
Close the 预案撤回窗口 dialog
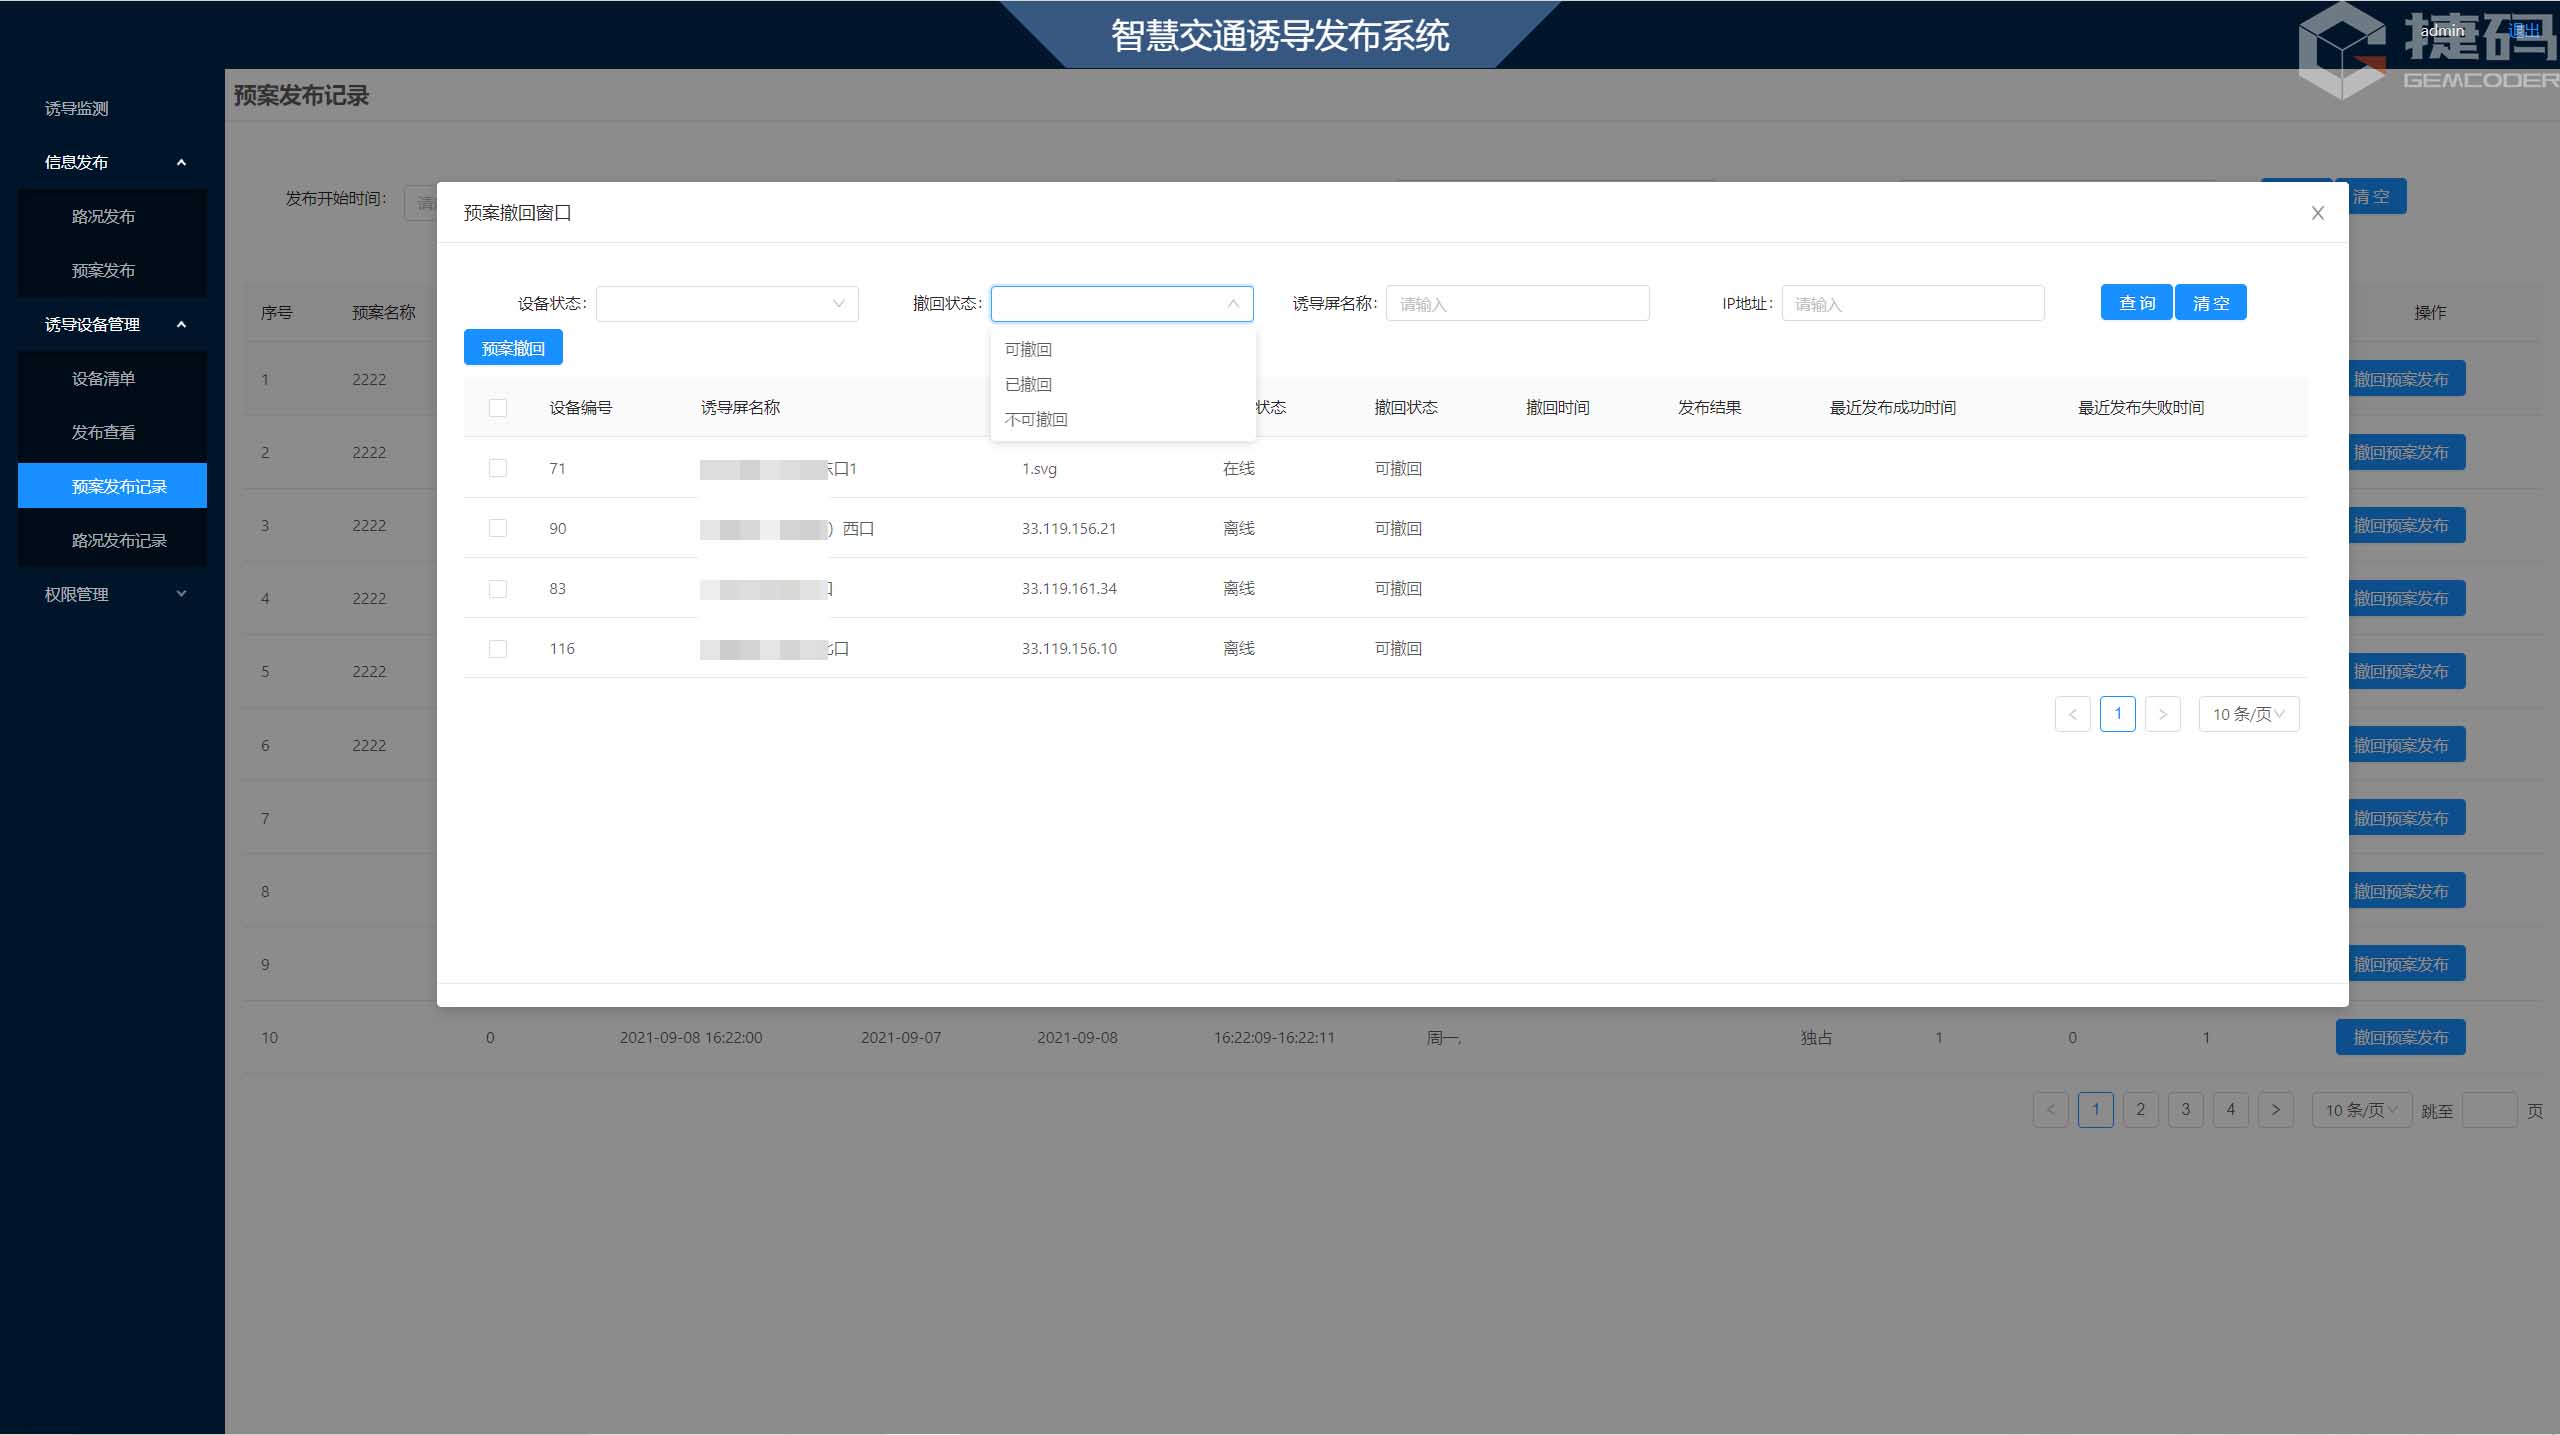(2317, 213)
